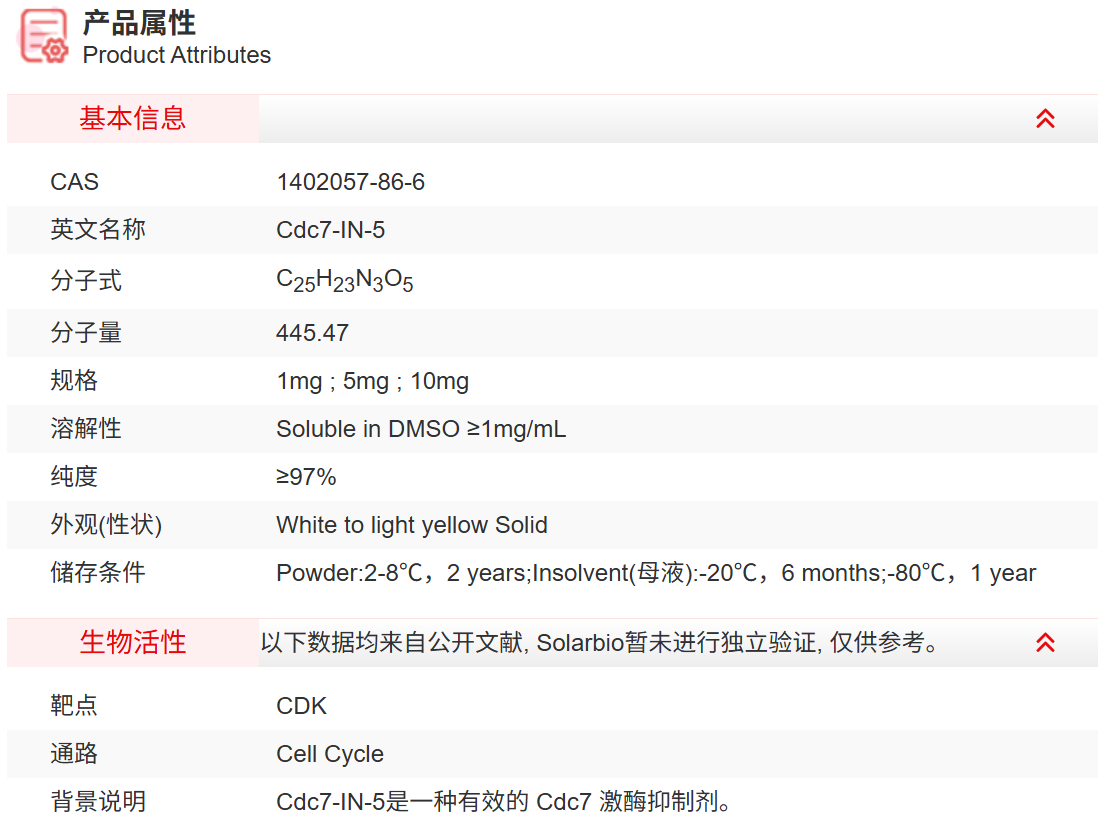Click the molecular formula C25H23N3O5
Screen dimensions: 1107x840
pyautogui.click(x=344, y=281)
